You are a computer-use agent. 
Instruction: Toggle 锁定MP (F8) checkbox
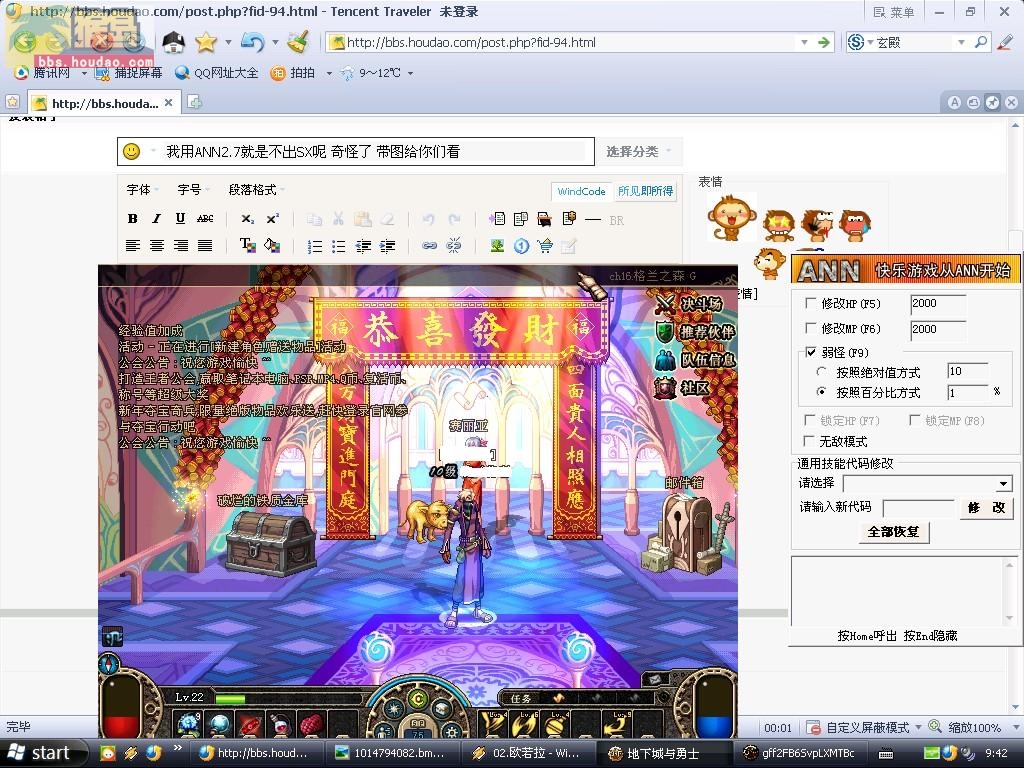(915, 420)
